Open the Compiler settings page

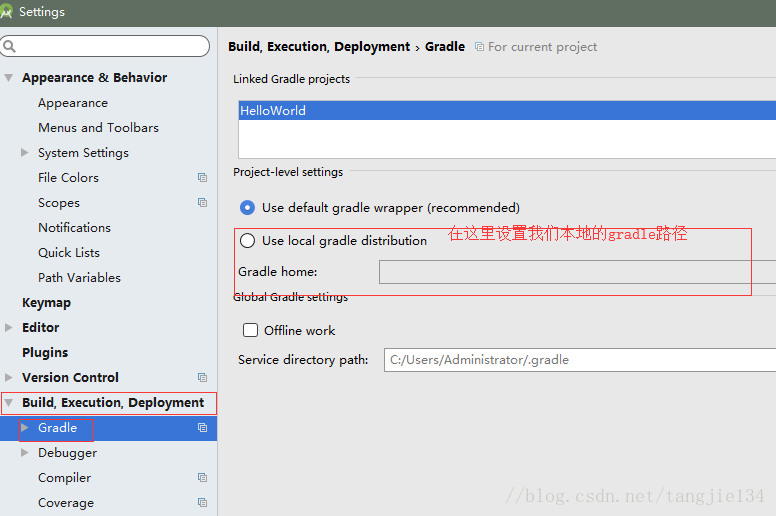[64, 478]
